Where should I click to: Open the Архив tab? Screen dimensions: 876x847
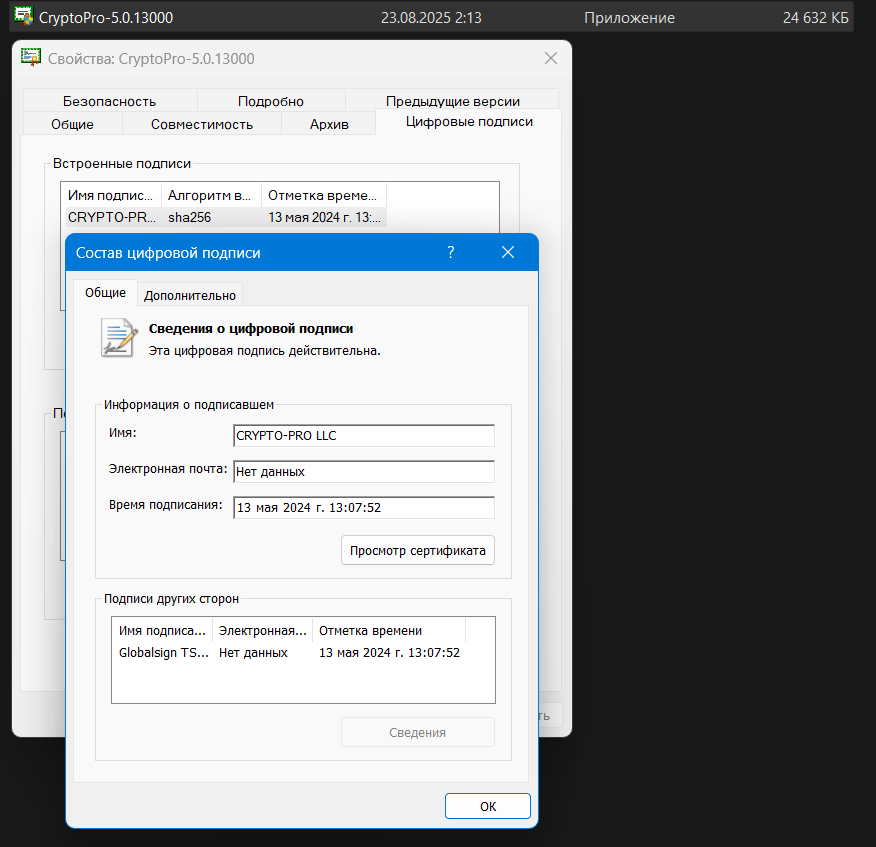[x=329, y=124]
